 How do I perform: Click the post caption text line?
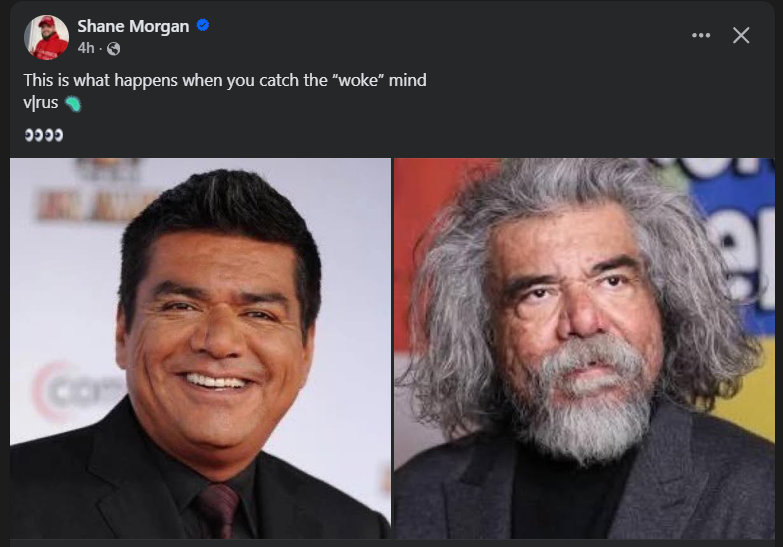pos(225,80)
